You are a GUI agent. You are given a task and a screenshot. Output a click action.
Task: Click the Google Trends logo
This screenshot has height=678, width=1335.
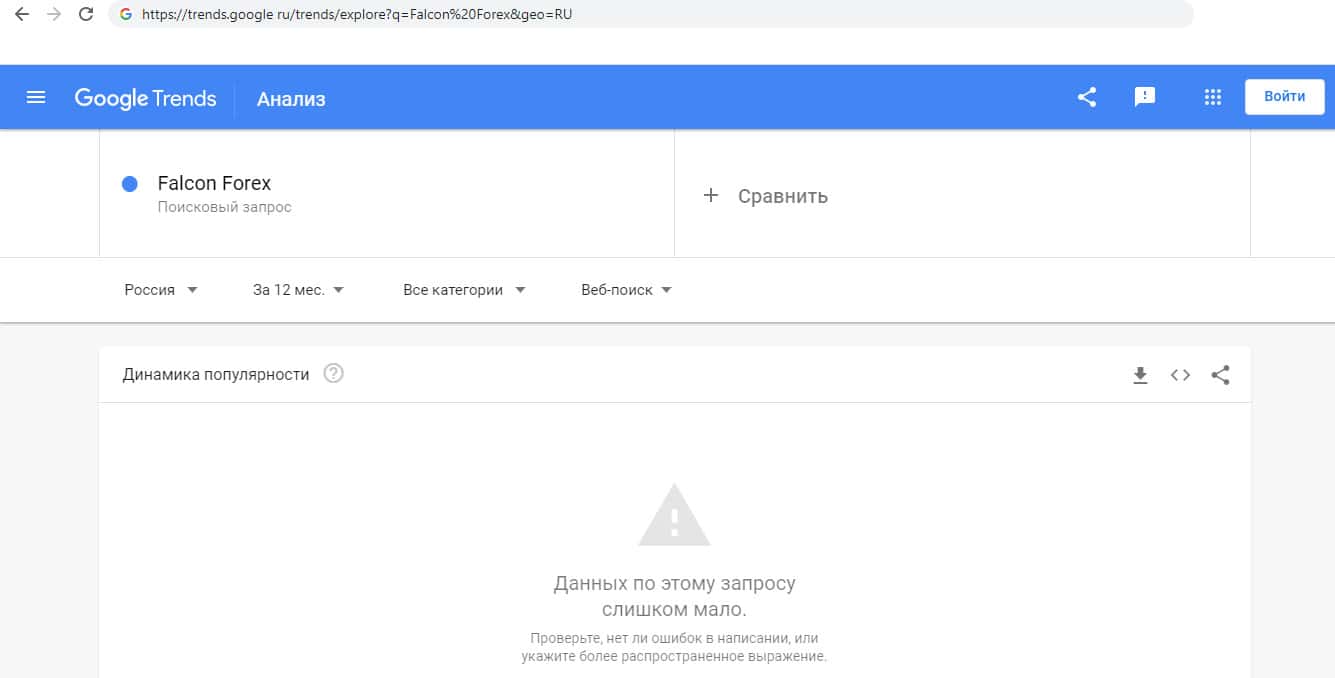click(x=145, y=98)
